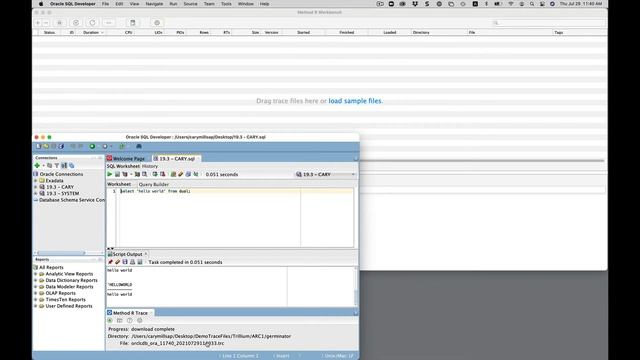Click the minus icon in Method R Workbench toolbar
The width and height of the screenshot is (640, 360).
pos(46,23)
